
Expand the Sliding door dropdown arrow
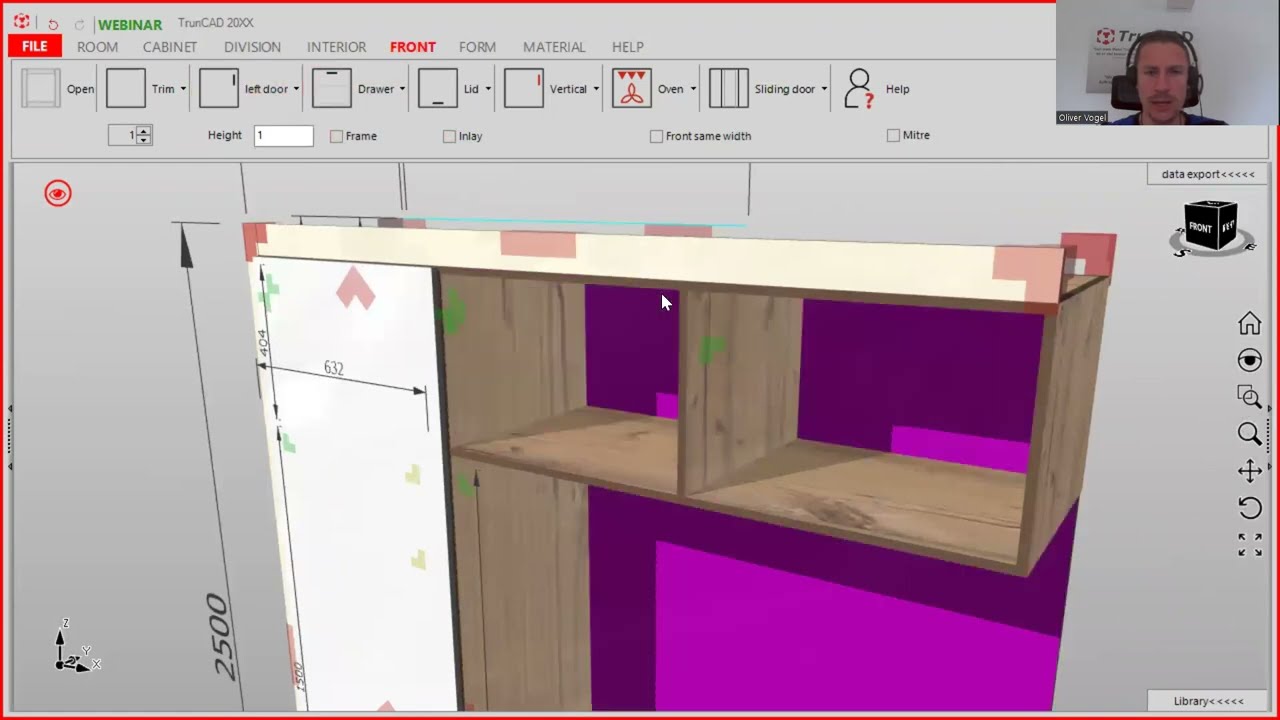tap(824, 89)
